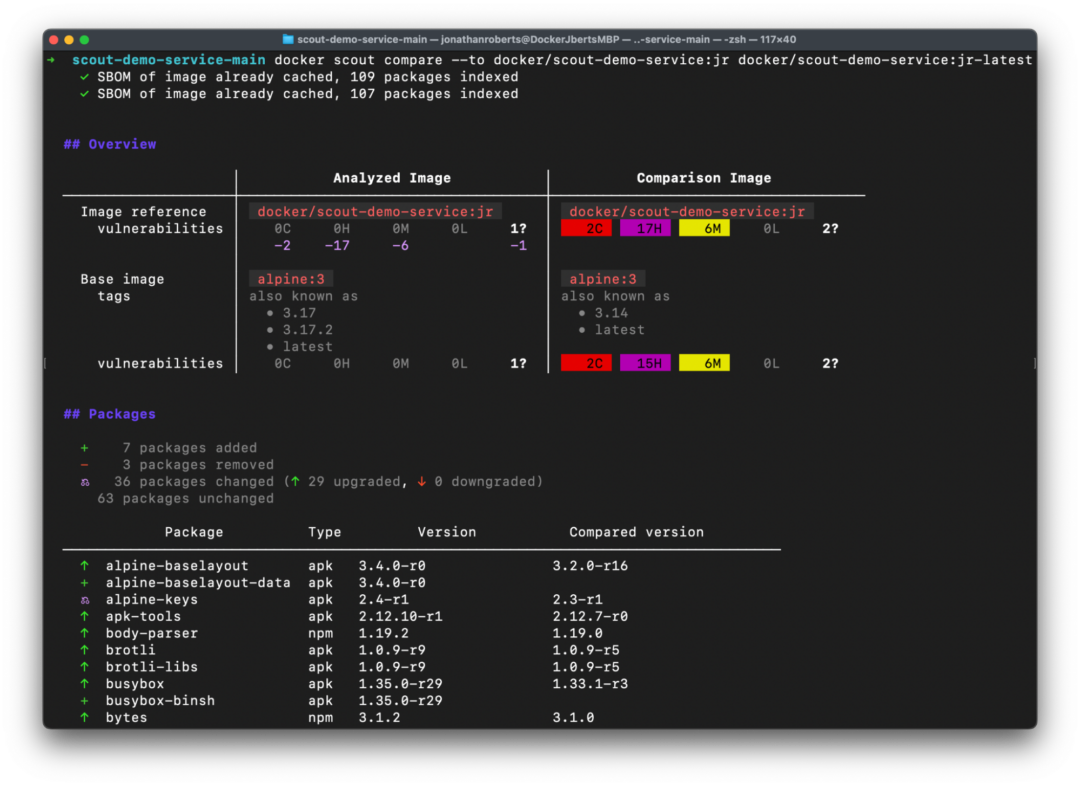
Task: Click the yellow 6M badge in base image vulnerabilities
Action: 704,362
